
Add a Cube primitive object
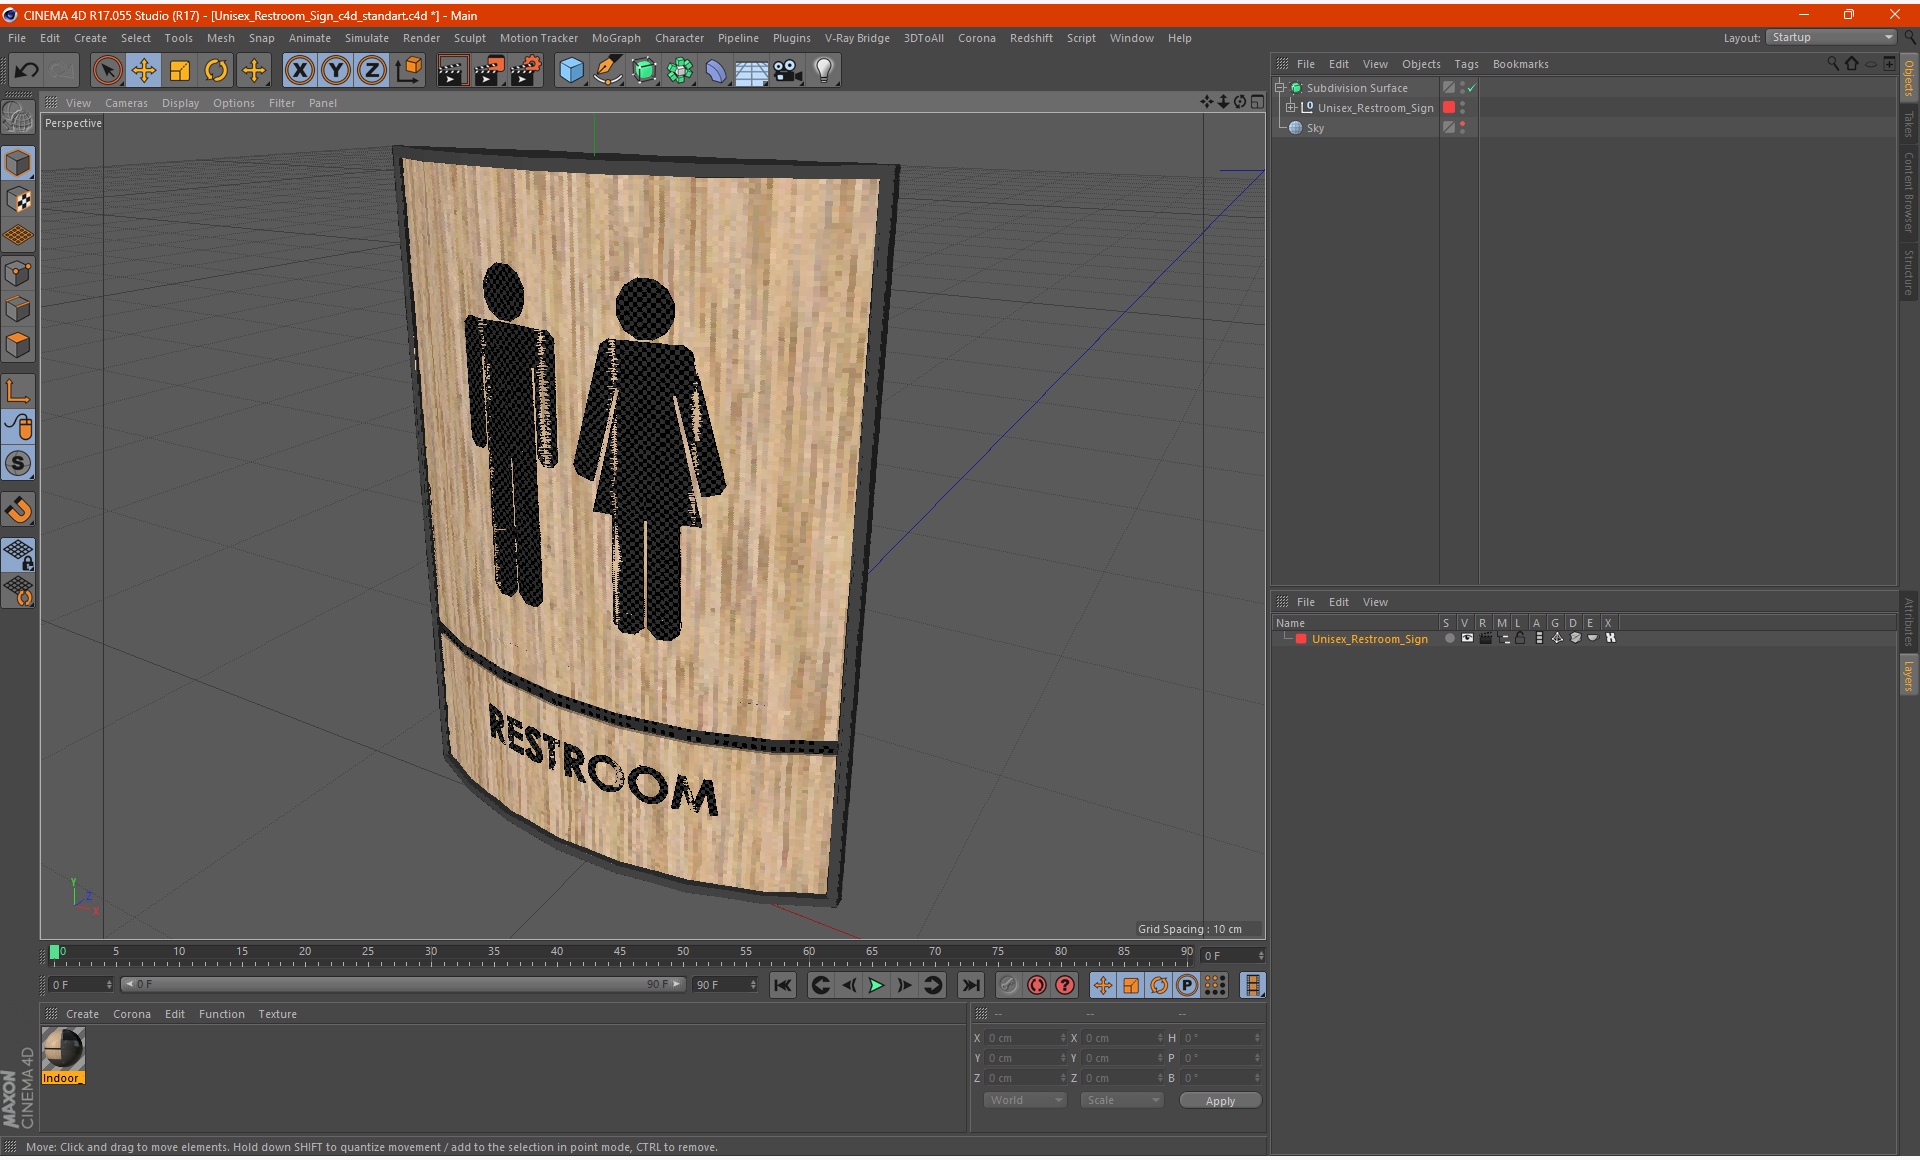pyautogui.click(x=571, y=70)
